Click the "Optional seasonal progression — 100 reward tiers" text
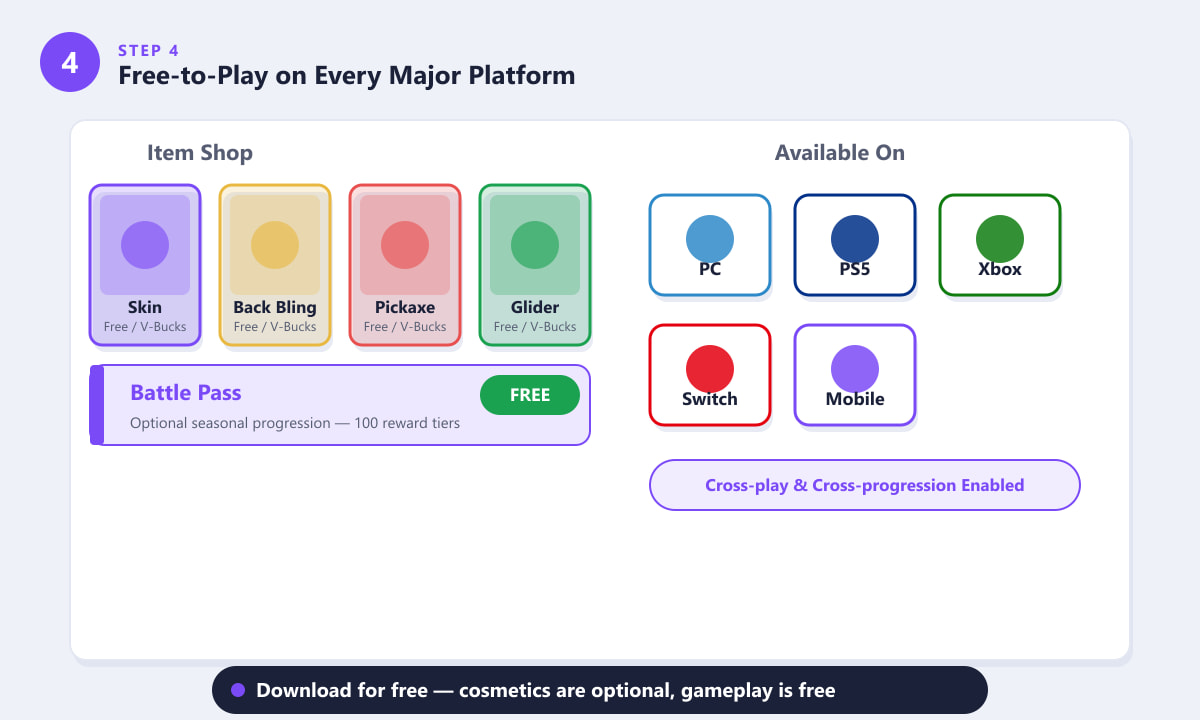This screenshot has height=720, width=1200. (295, 423)
